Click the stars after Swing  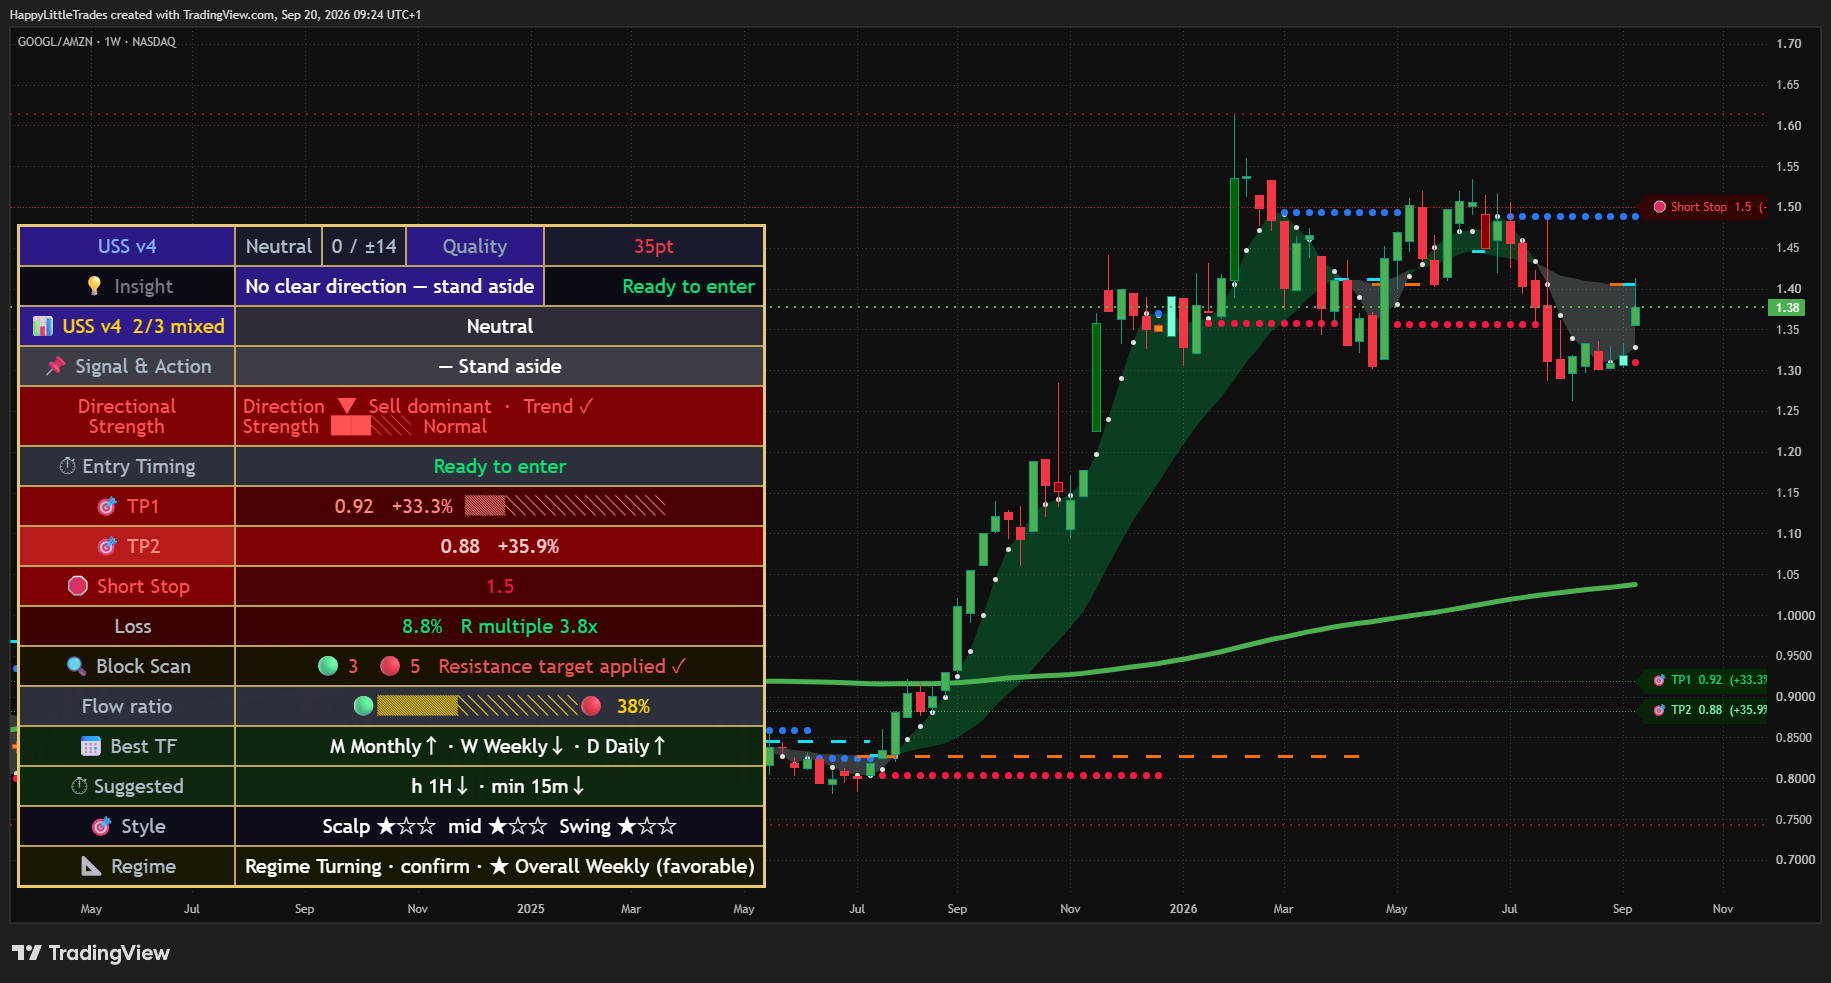[x=647, y=826]
